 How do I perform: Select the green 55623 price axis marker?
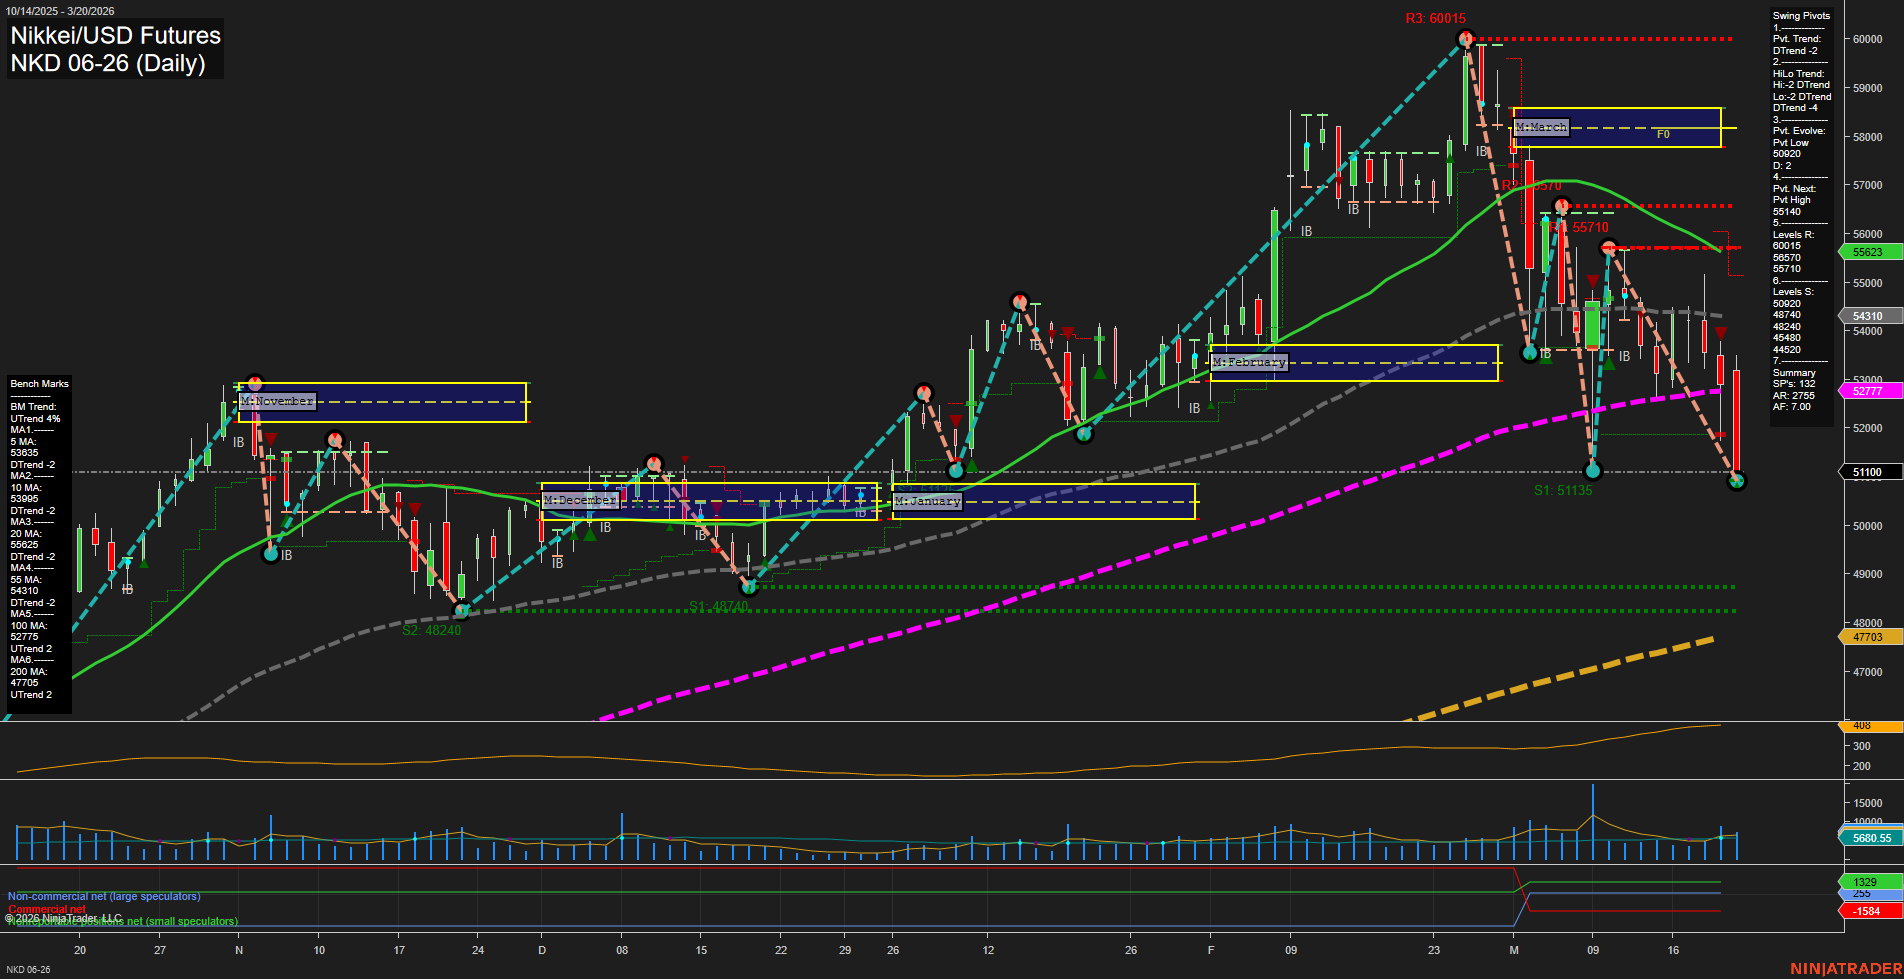coord(1869,252)
